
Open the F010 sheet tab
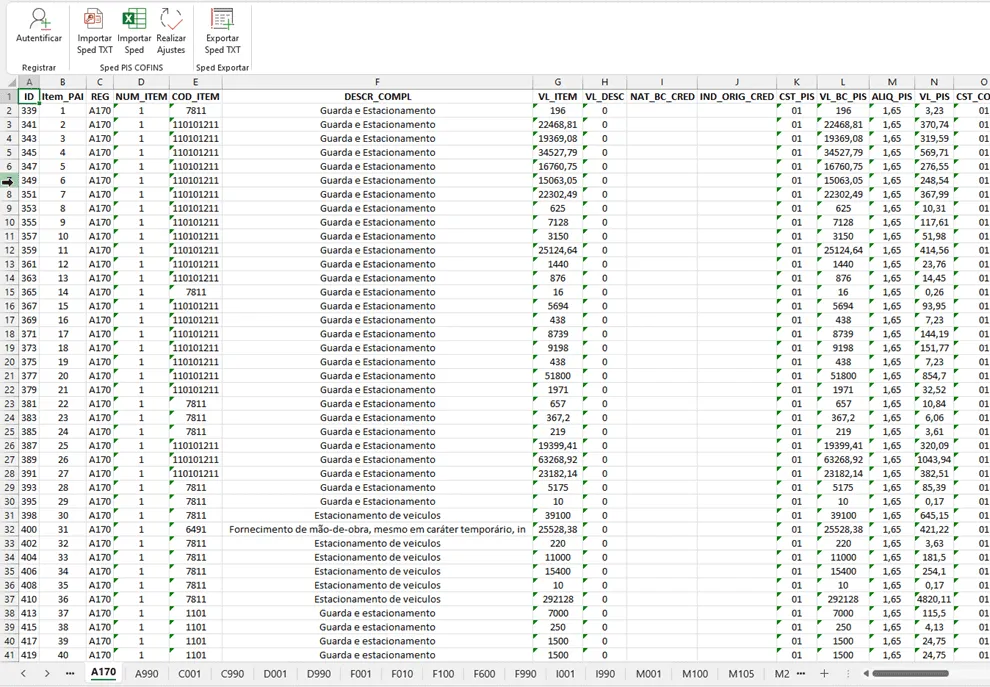click(402, 674)
